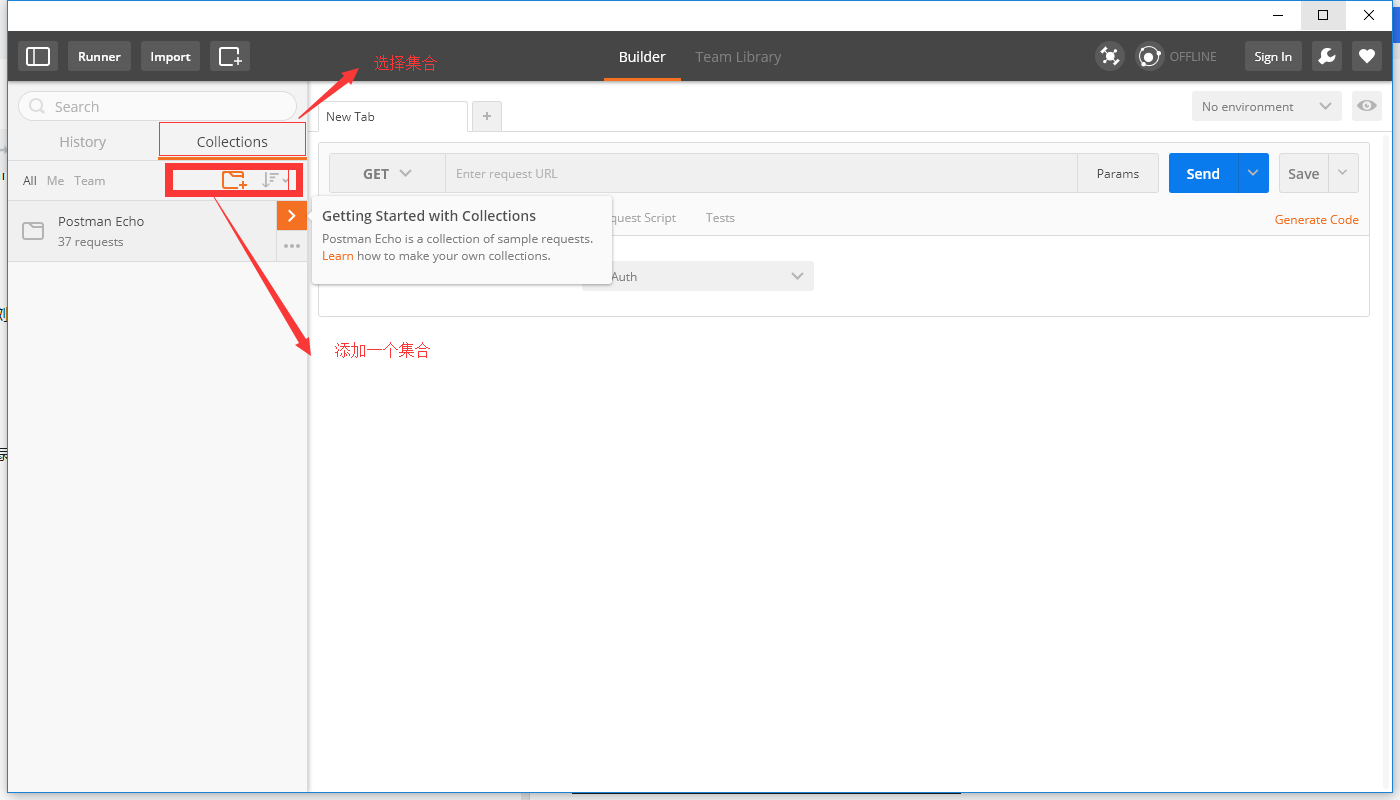Click the heart icon in the header
The image size is (1400, 800).
click(x=1367, y=56)
